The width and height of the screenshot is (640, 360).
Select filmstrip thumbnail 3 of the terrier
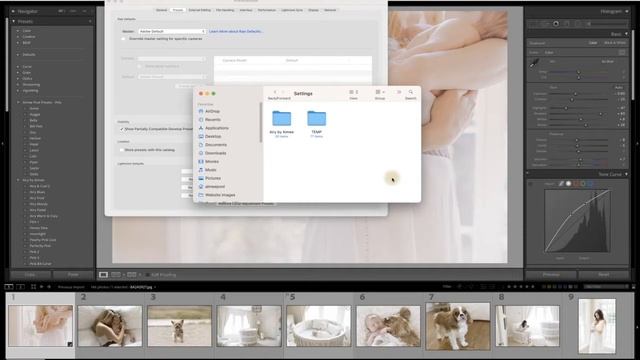point(179,326)
